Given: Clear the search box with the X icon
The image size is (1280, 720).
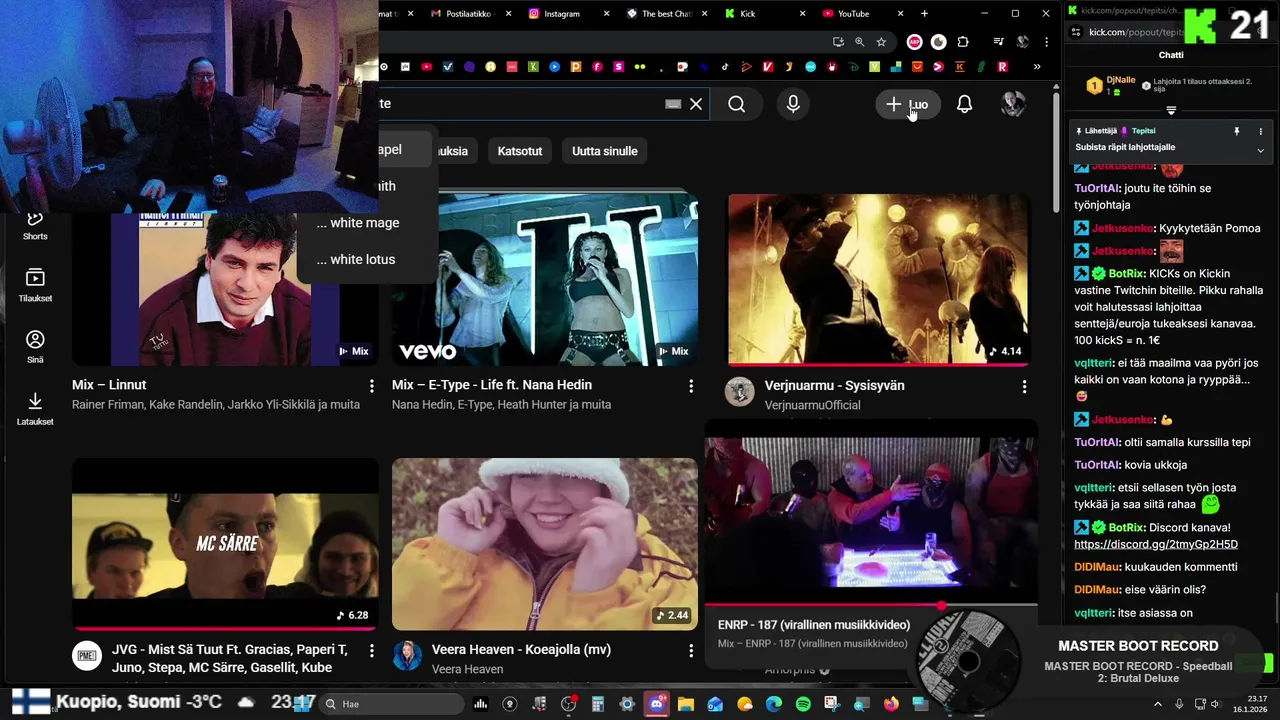Looking at the screenshot, I should [x=696, y=104].
